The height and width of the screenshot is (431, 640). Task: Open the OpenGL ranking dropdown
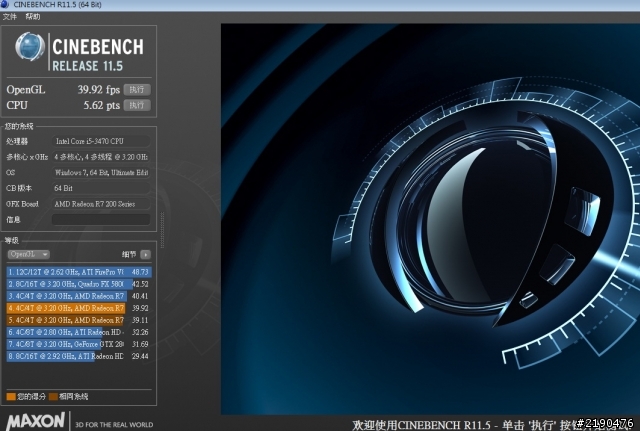point(28,254)
